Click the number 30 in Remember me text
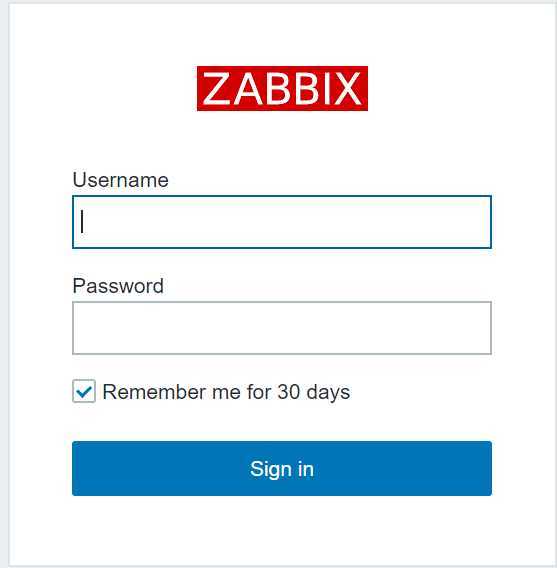This screenshot has width=557, height=568. 288,392
